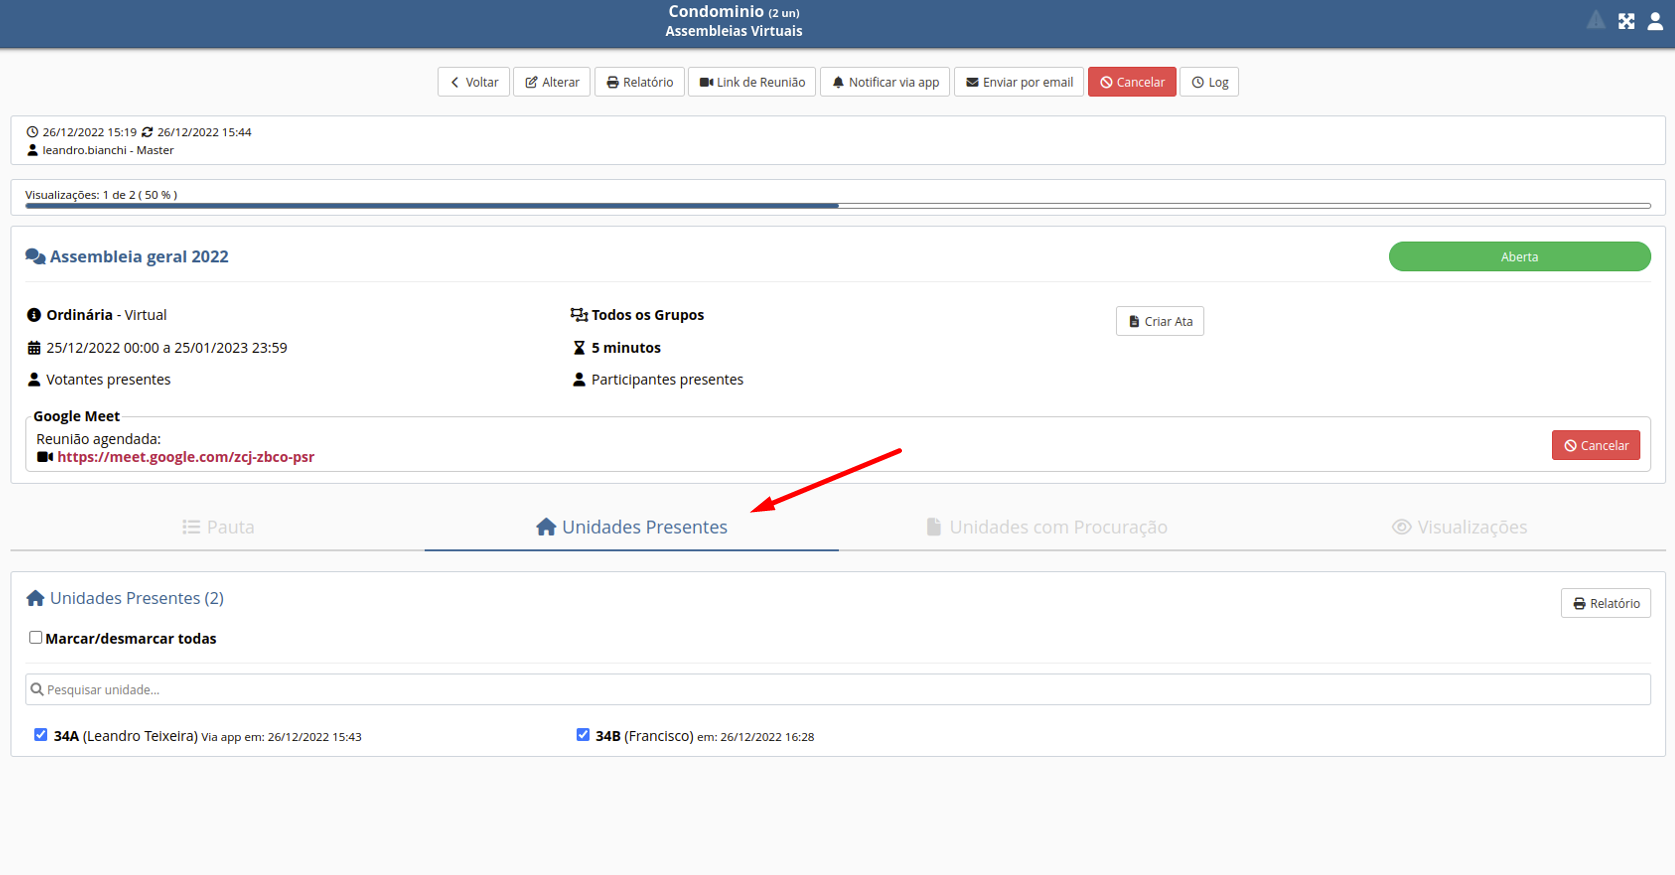Open the user profile icon
Image resolution: width=1675 pixels, height=875 pixels.
click(x=1655, y=21)
